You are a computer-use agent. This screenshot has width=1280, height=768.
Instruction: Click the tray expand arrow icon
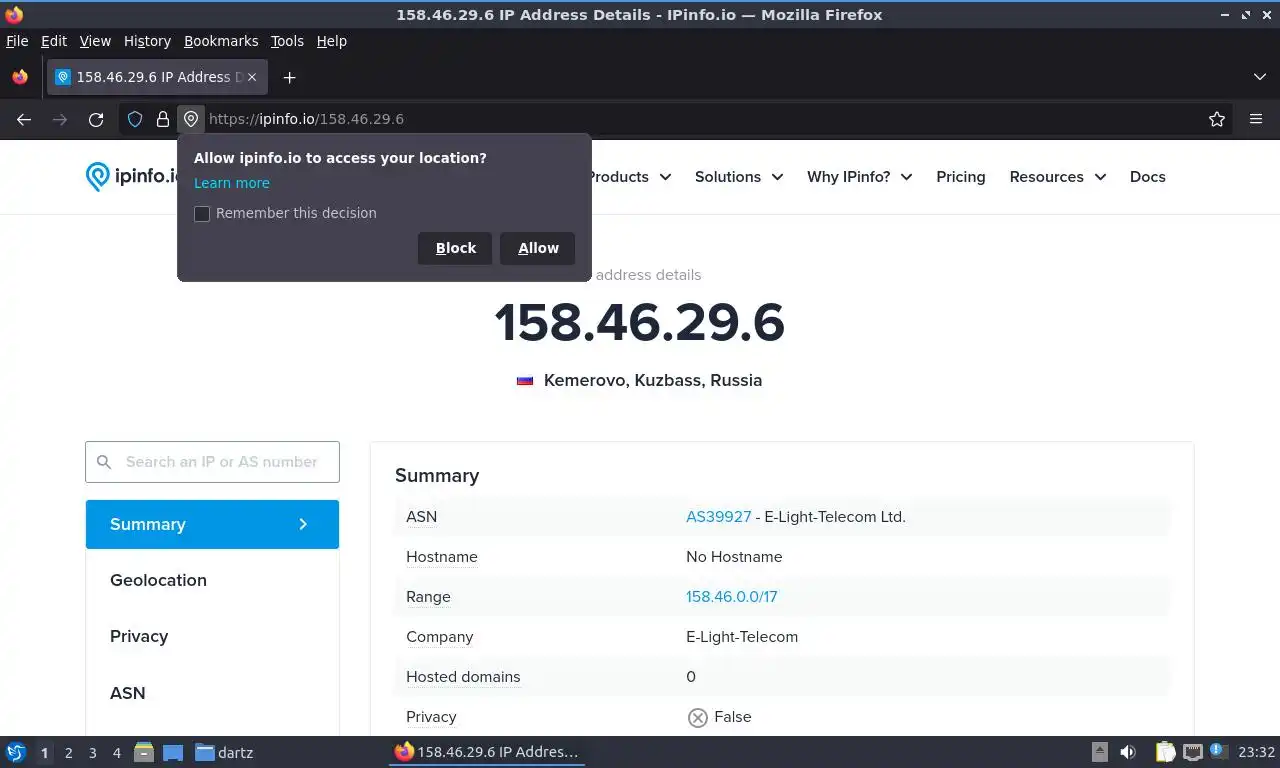click(1099, 752)
